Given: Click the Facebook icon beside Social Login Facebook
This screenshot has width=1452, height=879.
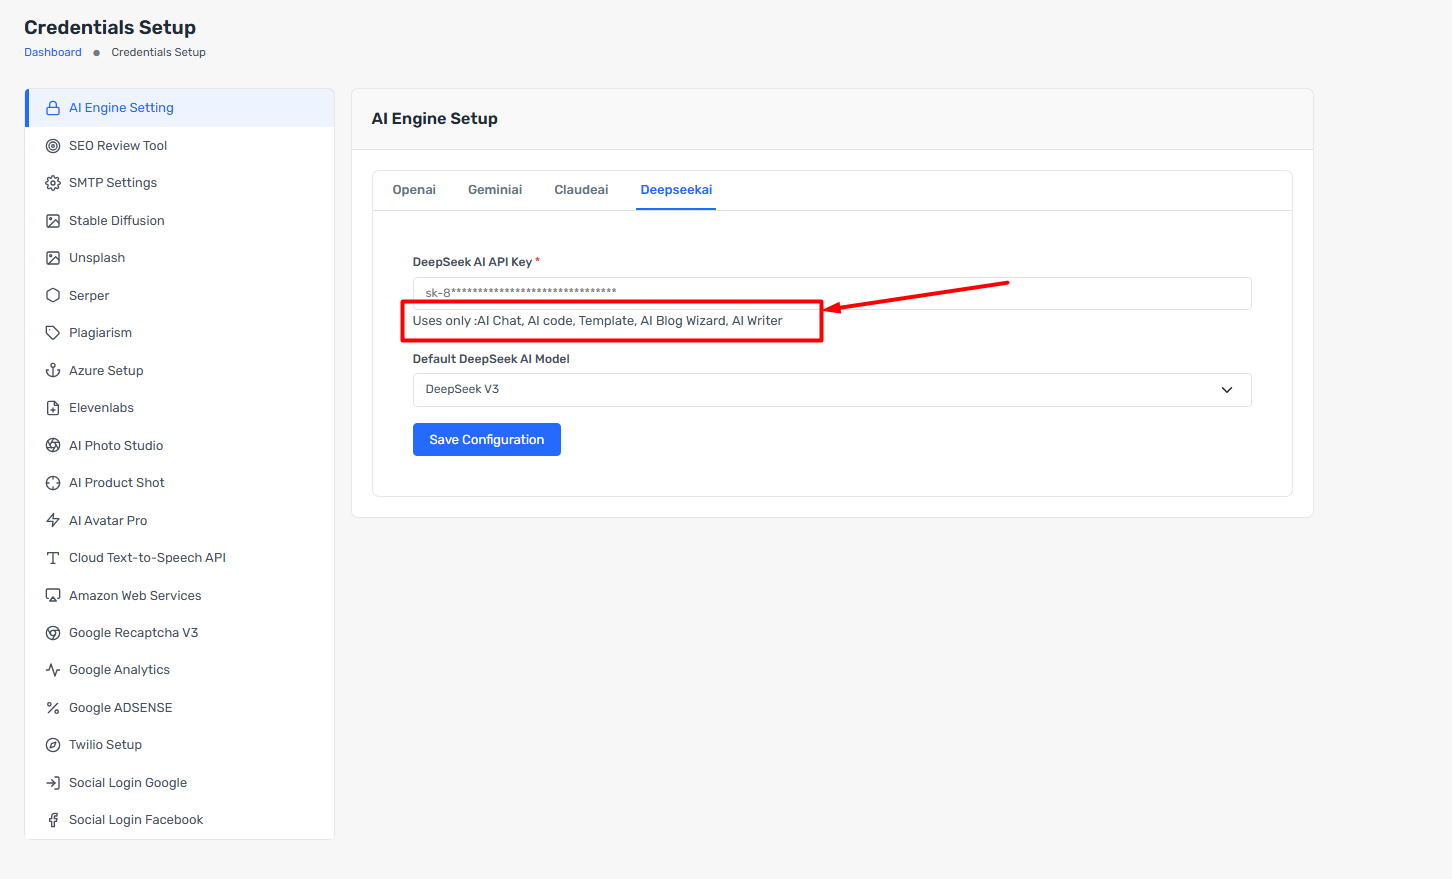Looking at the screenshot, I should (x=53, y=820).
